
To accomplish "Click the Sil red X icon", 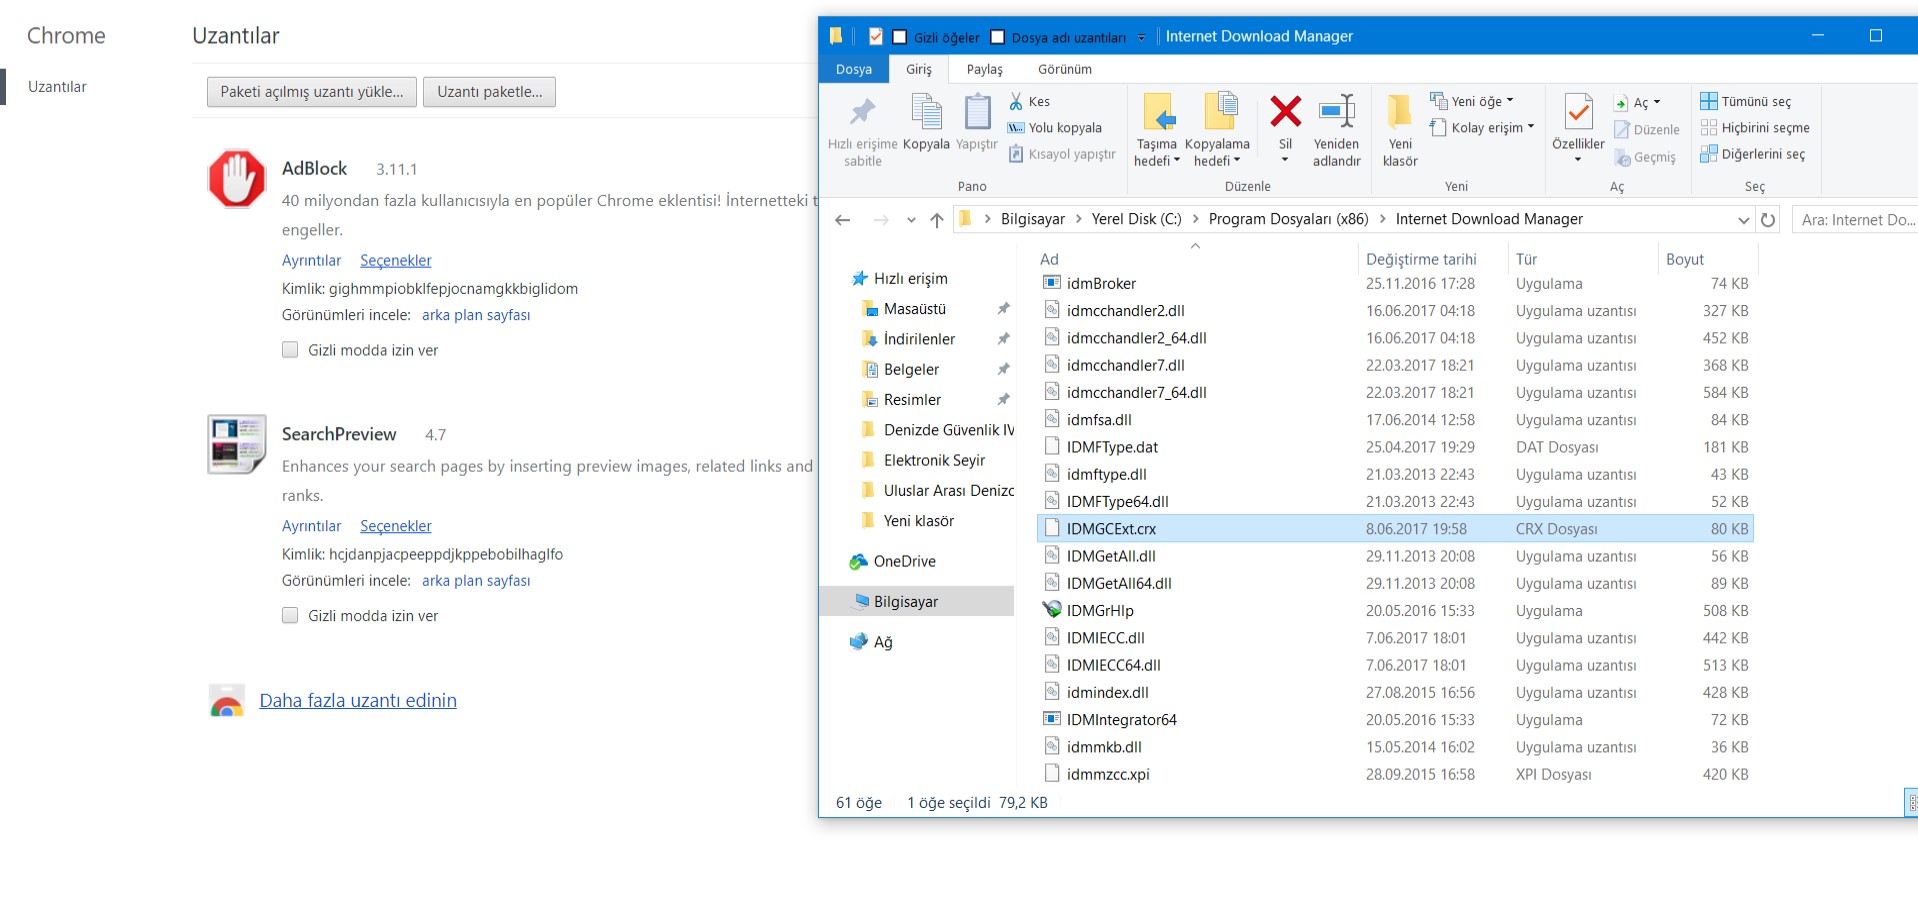I will coord(1286,111).
